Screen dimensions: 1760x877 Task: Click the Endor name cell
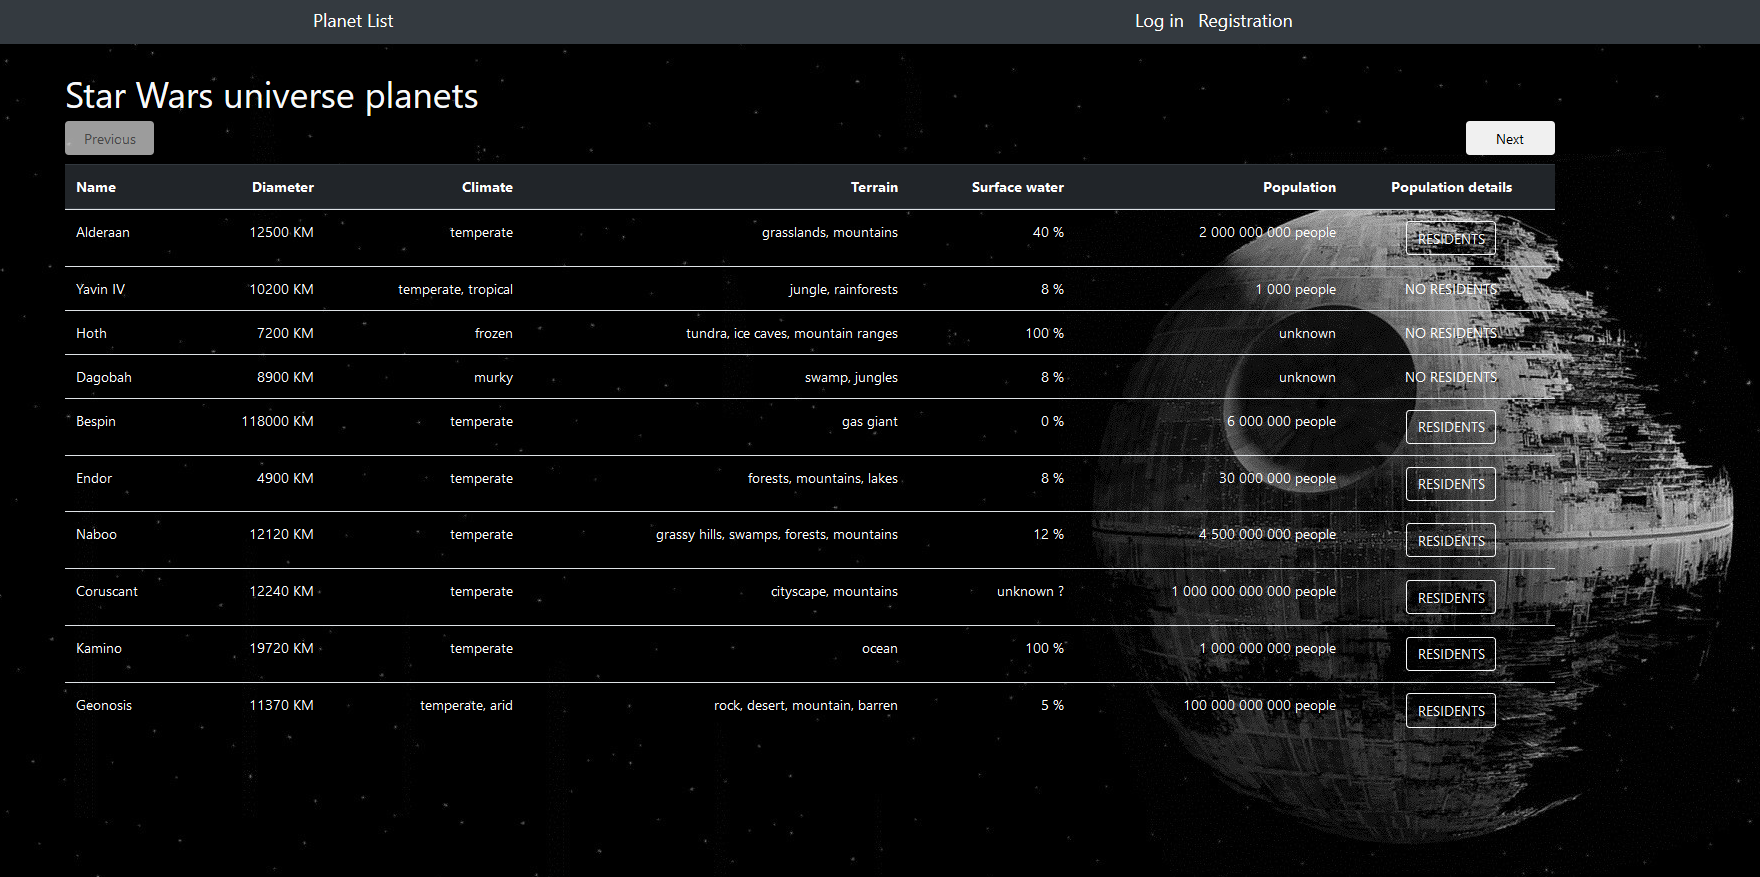point(94,478)
